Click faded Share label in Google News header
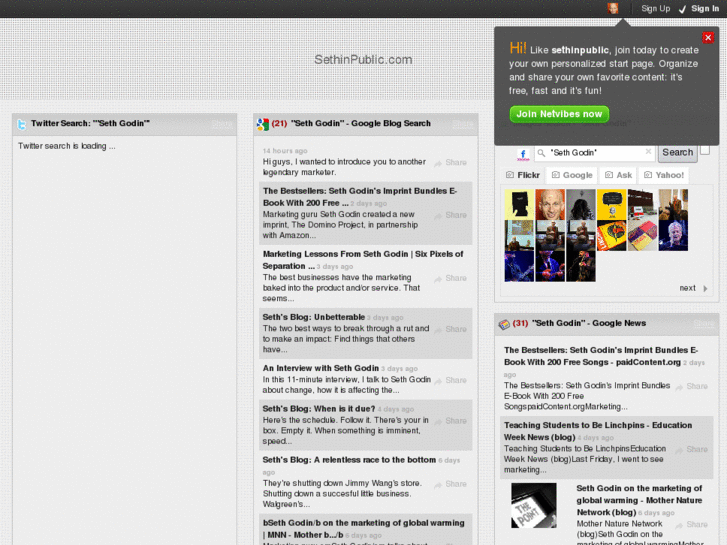The width and height of the screenshot is (727, 545). point(704,323)
